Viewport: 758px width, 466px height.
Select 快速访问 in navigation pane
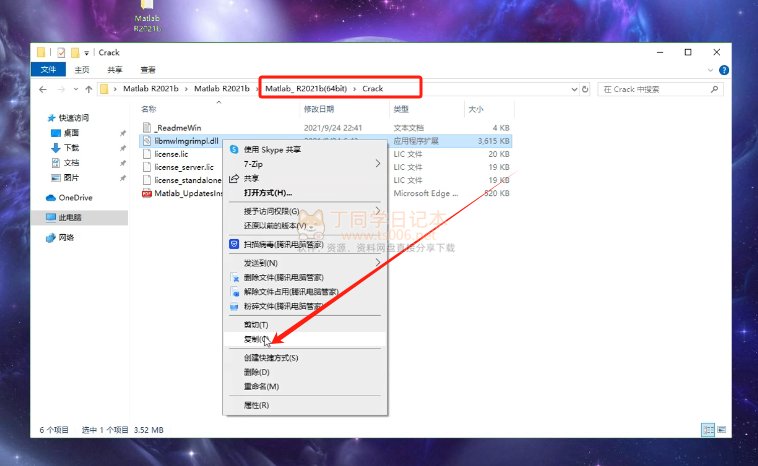click(68, 118)
